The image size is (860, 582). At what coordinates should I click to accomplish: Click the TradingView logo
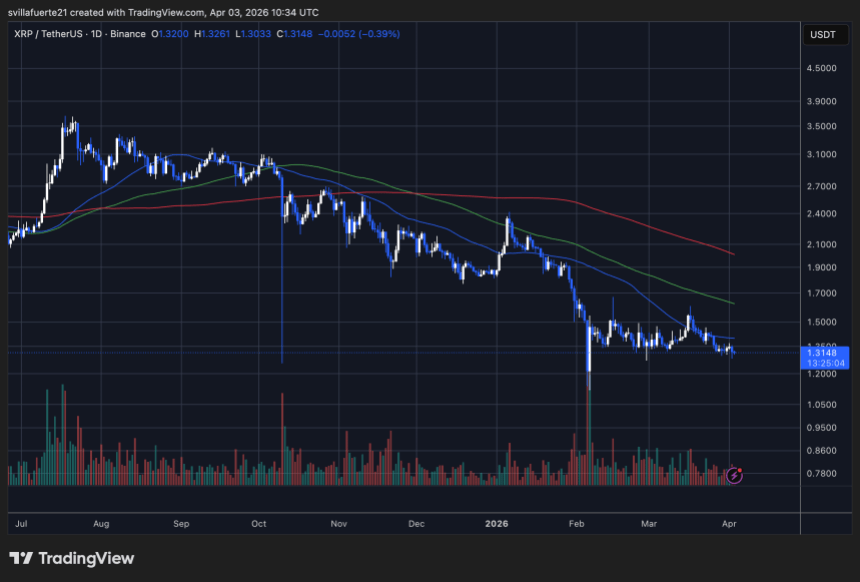pyautogui.click(x=70, y=559)
